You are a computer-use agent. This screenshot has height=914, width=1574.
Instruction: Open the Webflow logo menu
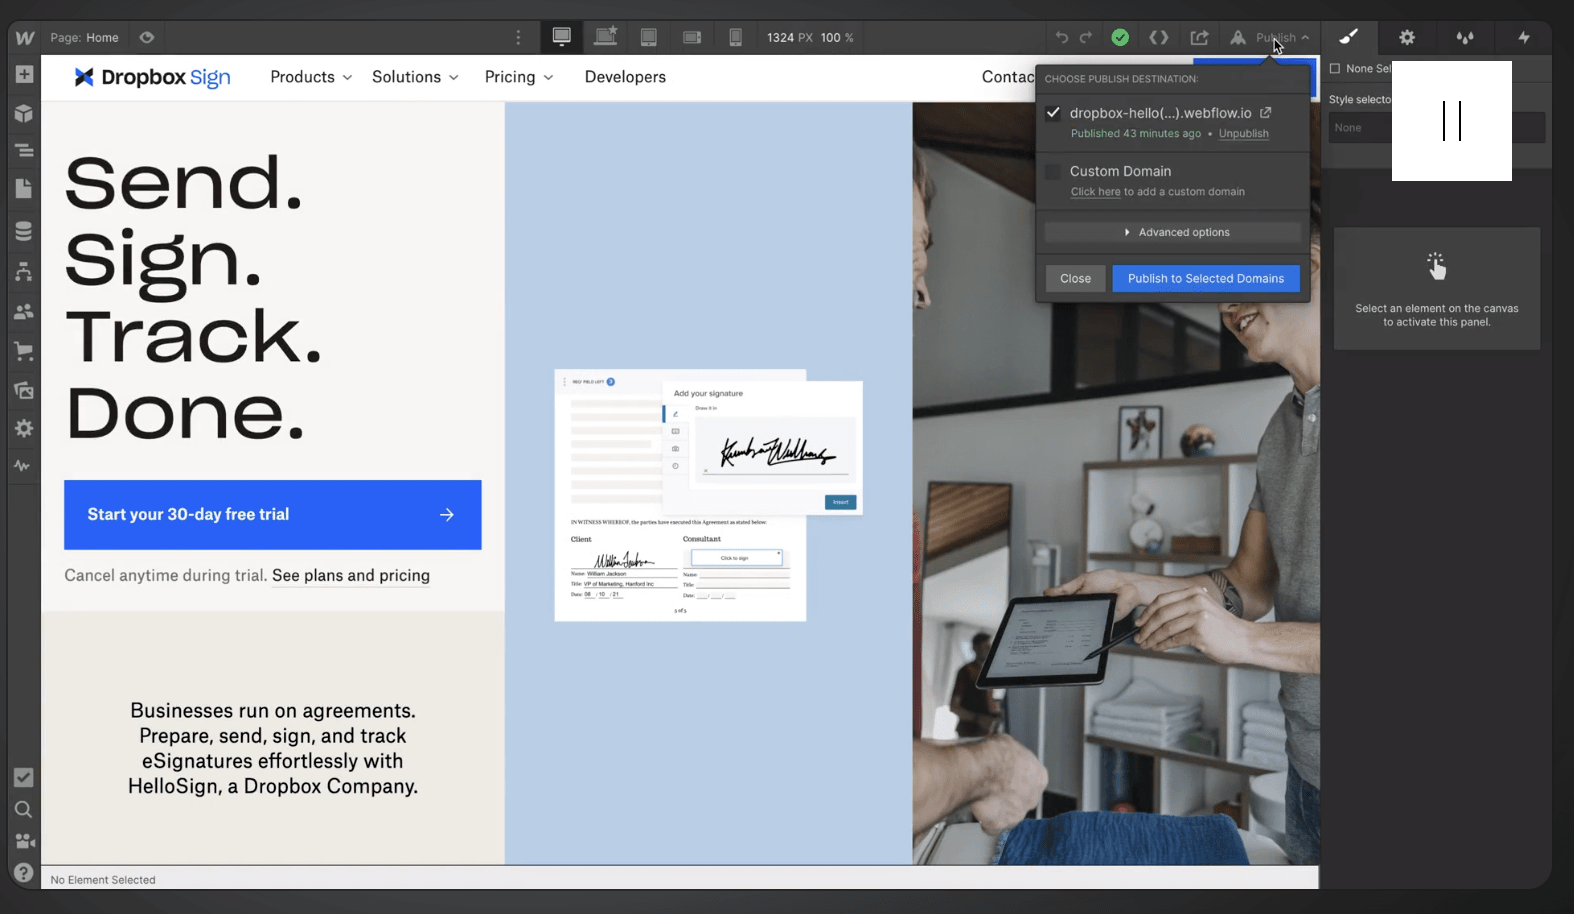pos(24,37)
